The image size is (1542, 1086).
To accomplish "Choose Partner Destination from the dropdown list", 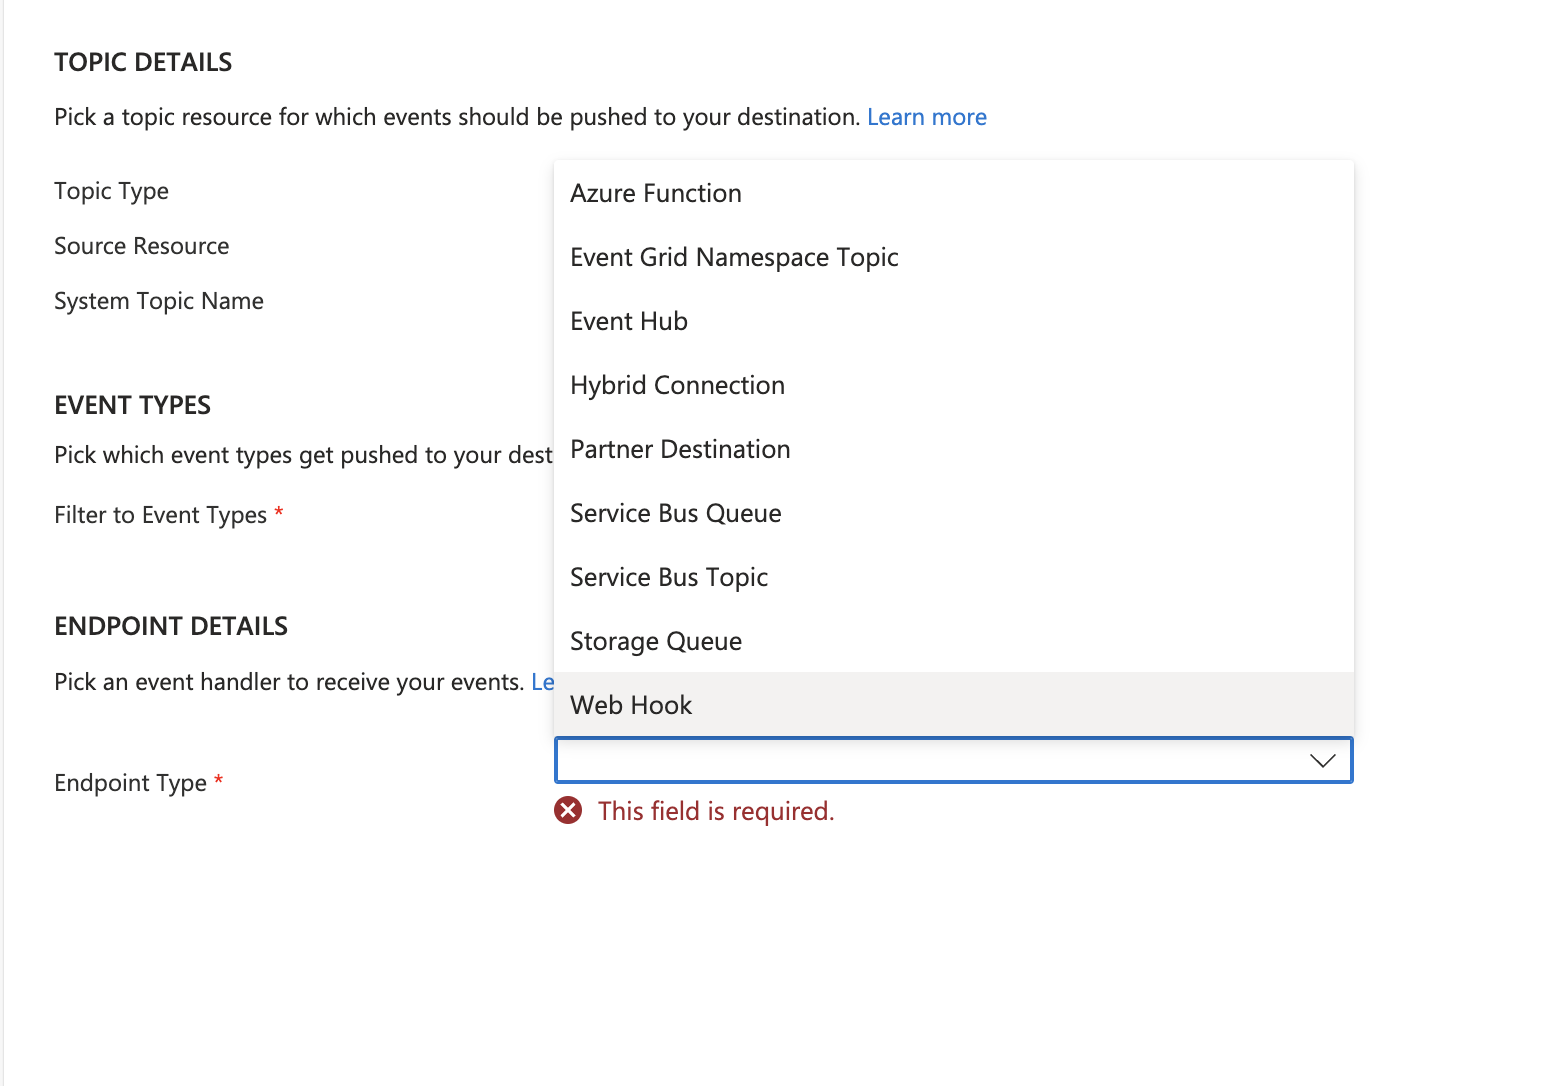I will (680, 449).
